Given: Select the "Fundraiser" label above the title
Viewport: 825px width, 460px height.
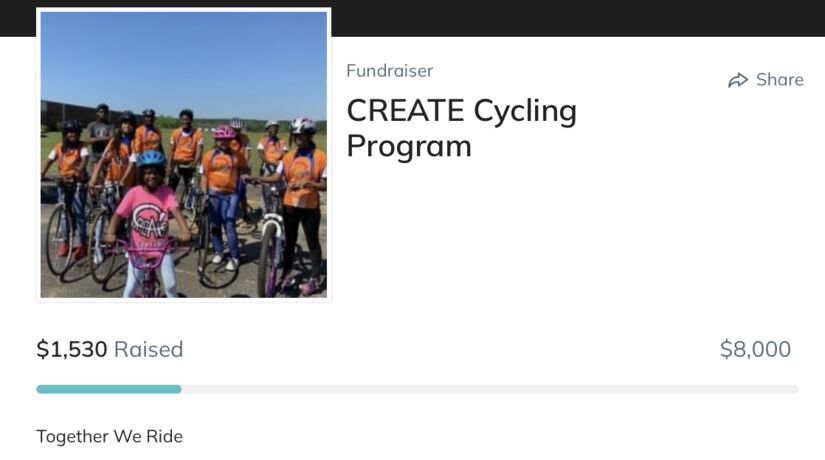Looking at the screenshot, I should click(389, 71).
